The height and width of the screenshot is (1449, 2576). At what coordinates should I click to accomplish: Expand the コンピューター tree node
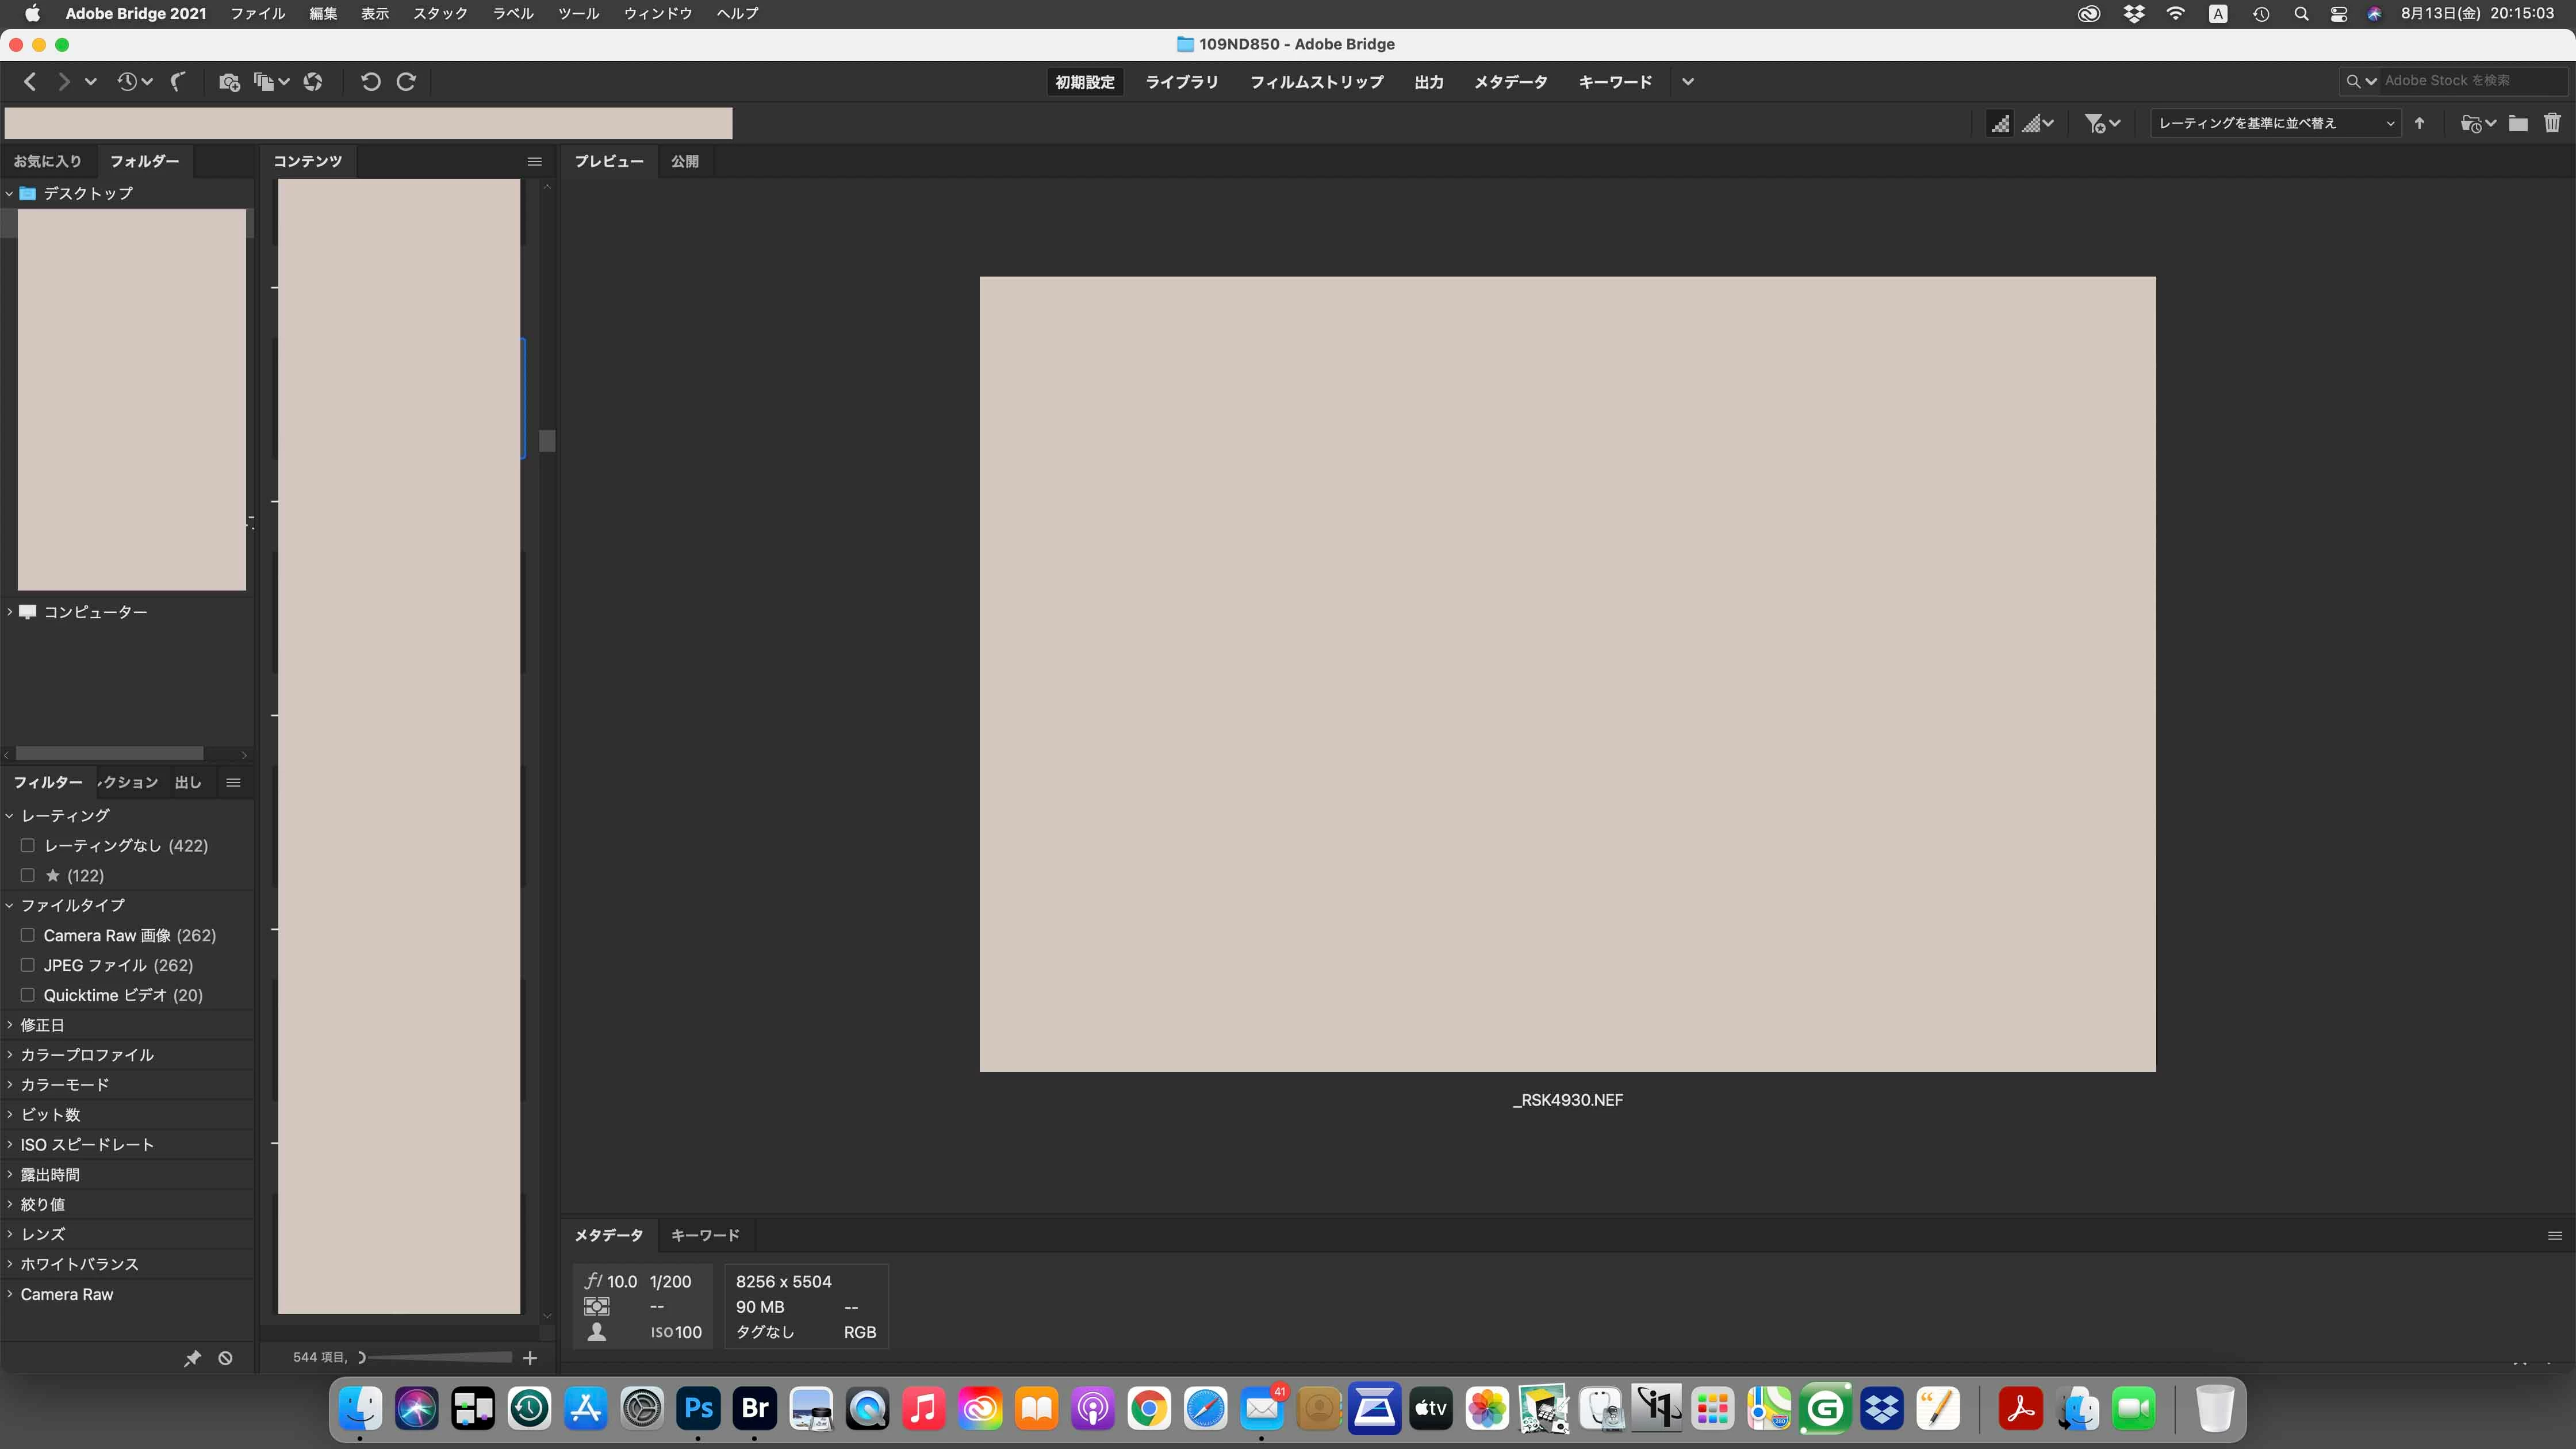10,611
